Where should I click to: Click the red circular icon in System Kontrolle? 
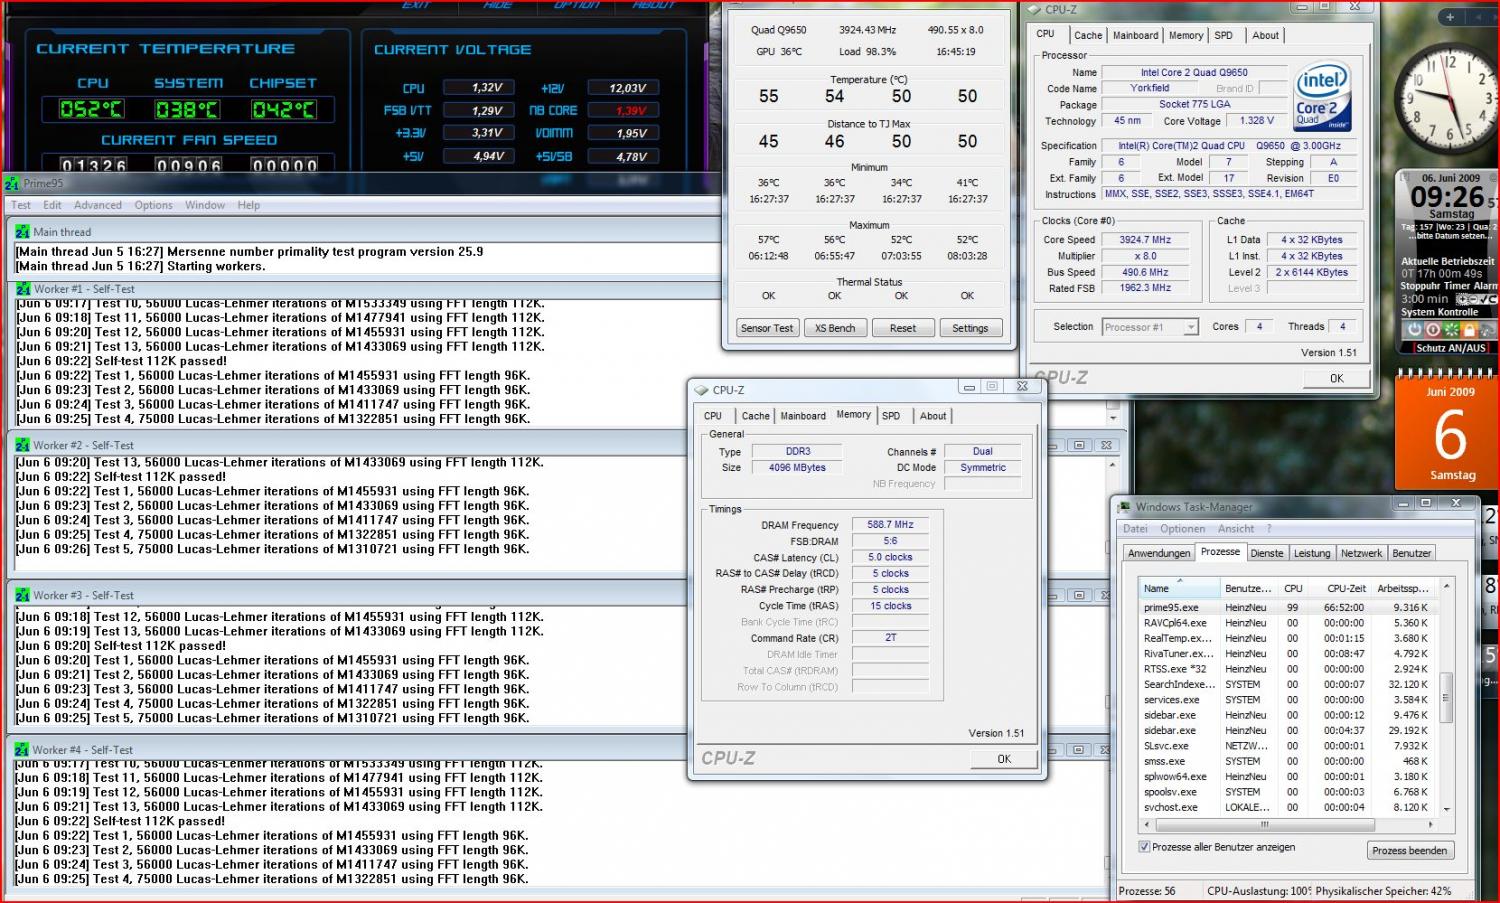[1432, 329]
